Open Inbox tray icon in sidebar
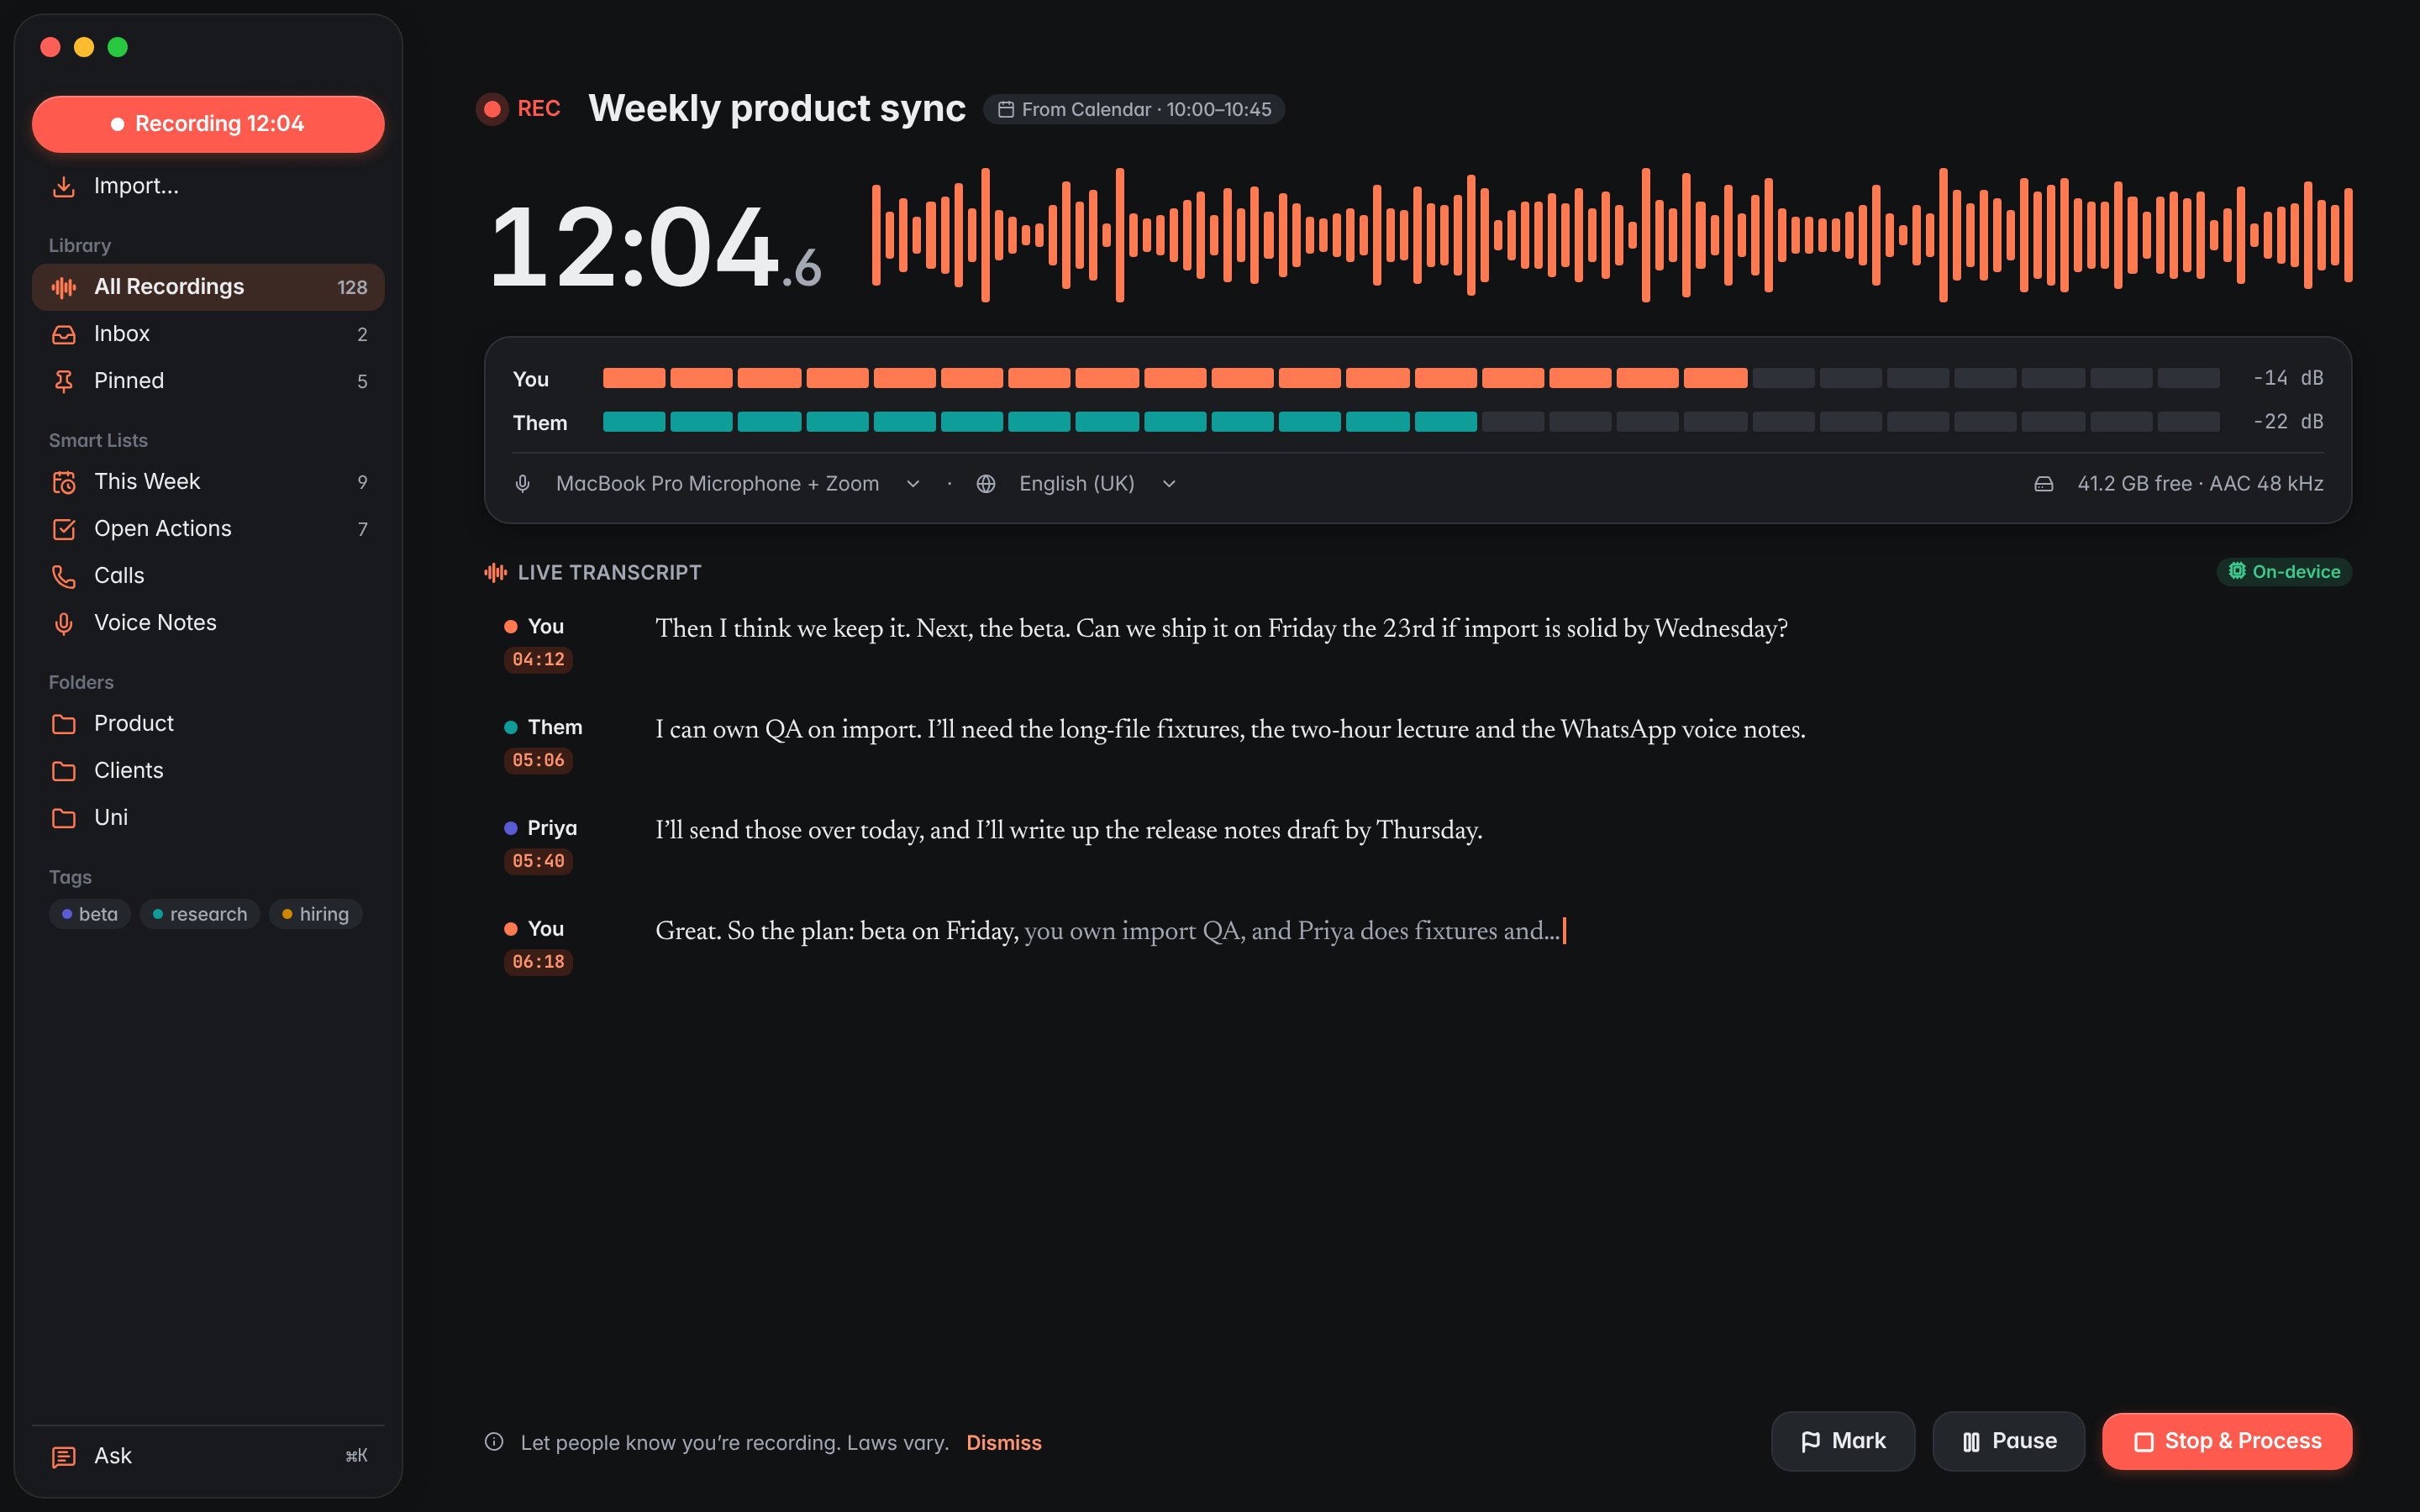The height and width of the screenshot is (1512, 2420). pyautogui.click(x=64, y=334)
